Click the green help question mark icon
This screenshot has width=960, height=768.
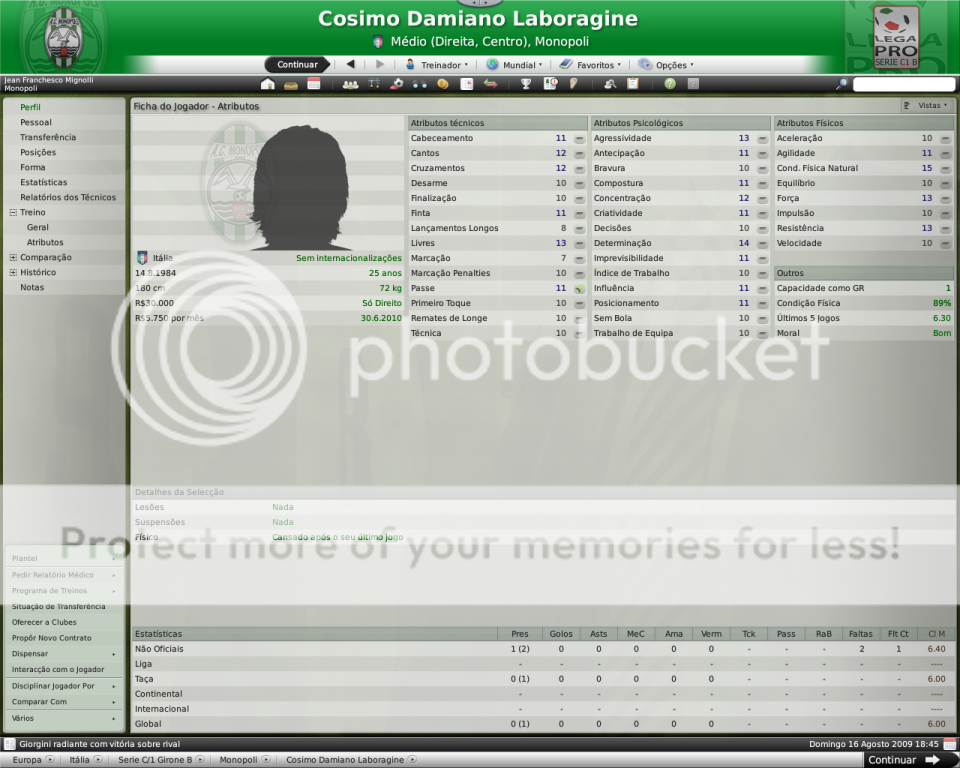(670, 84)
